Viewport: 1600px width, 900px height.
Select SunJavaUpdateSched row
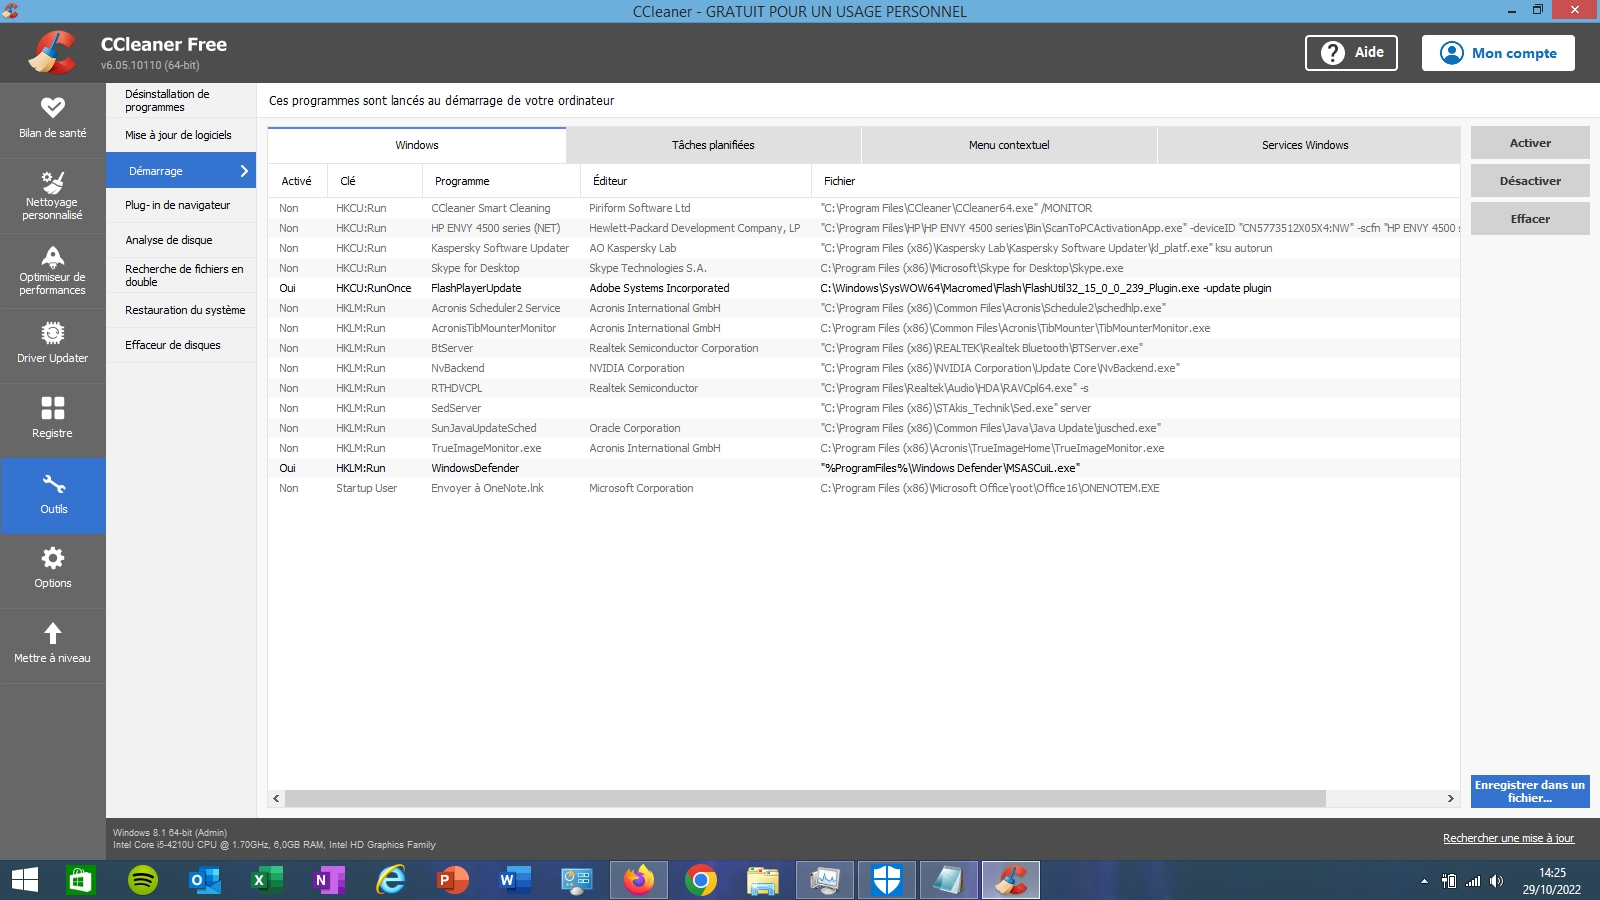pos(864,428)
